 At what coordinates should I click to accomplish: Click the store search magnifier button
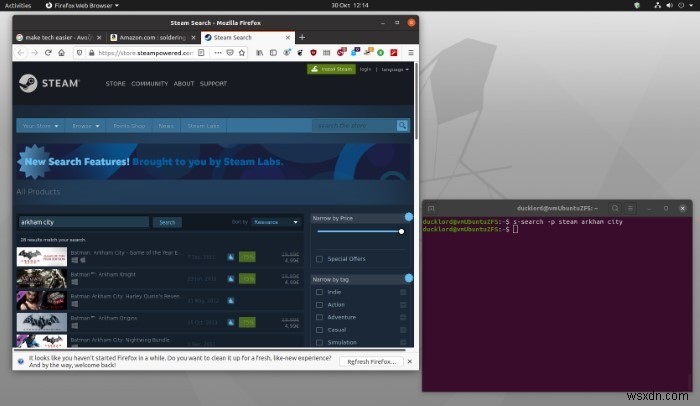pos(402,126)
